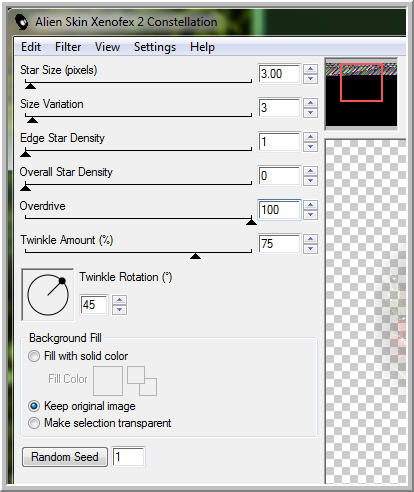Viewport: 414px width, 492px height.
Task: Increase Edge Star Density spinner up
Action: 310,137
